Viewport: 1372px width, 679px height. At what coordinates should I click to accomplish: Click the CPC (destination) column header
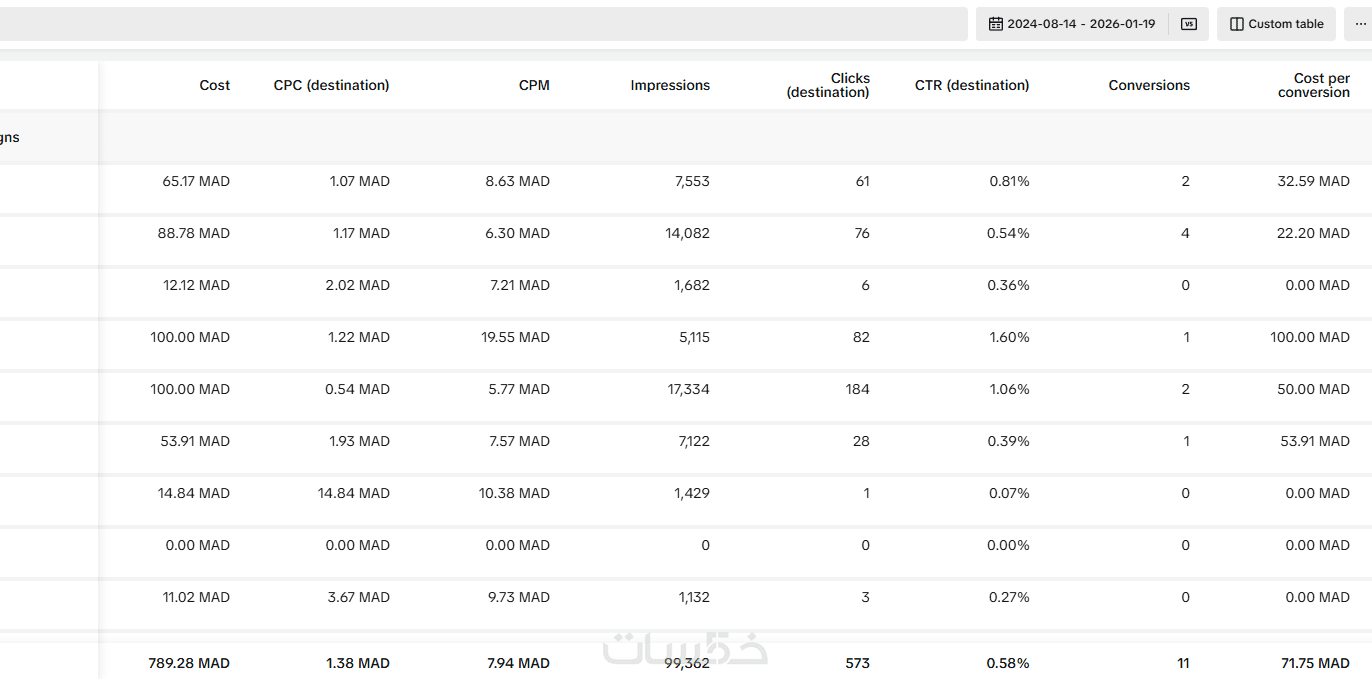pyautogui.click(x=331, y=85)
